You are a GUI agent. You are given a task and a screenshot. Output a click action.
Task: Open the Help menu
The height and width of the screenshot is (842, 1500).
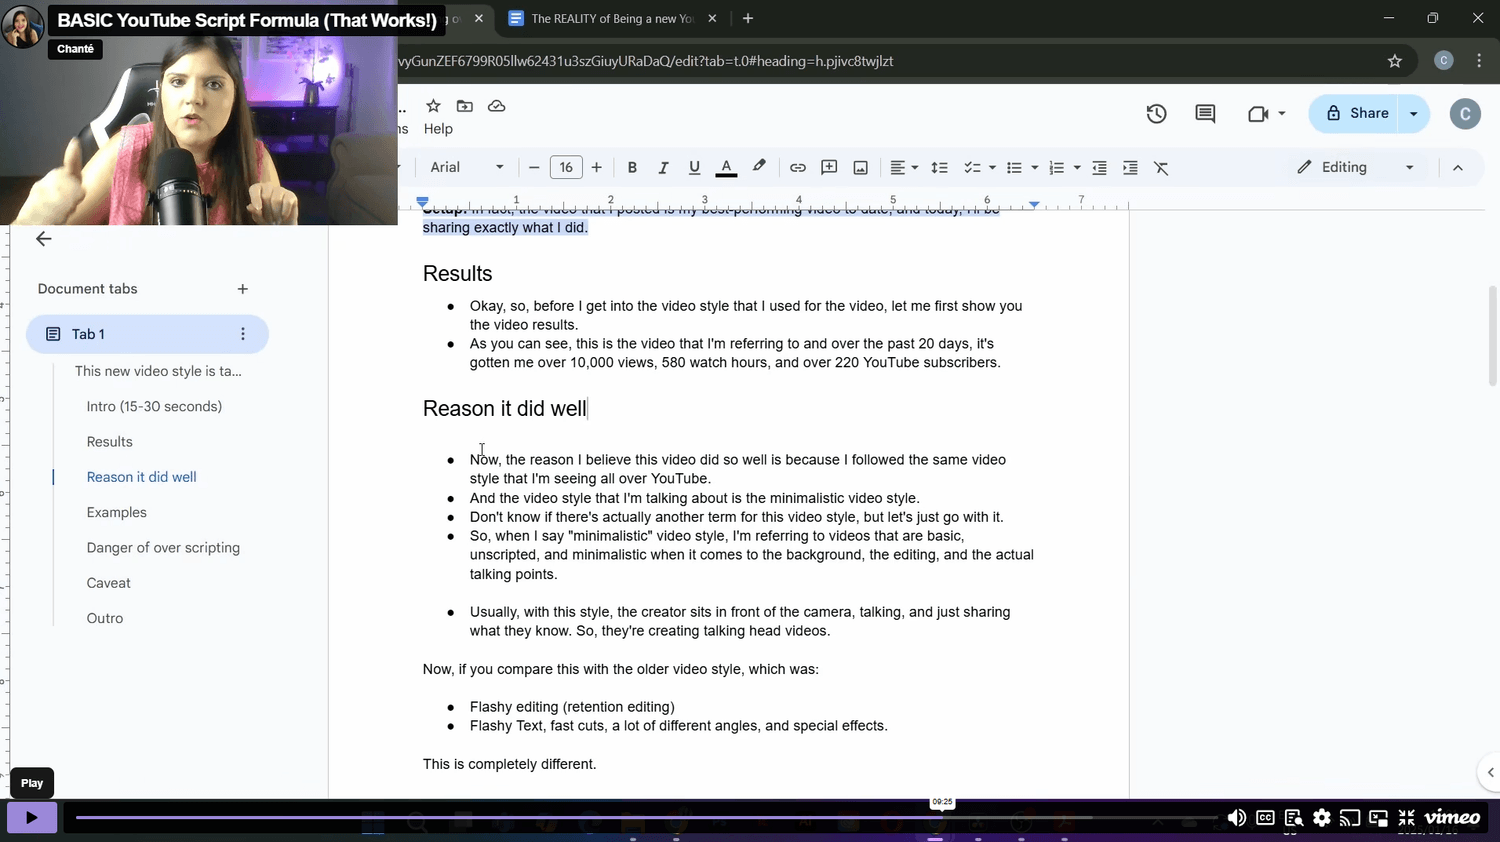click(438, 129)
